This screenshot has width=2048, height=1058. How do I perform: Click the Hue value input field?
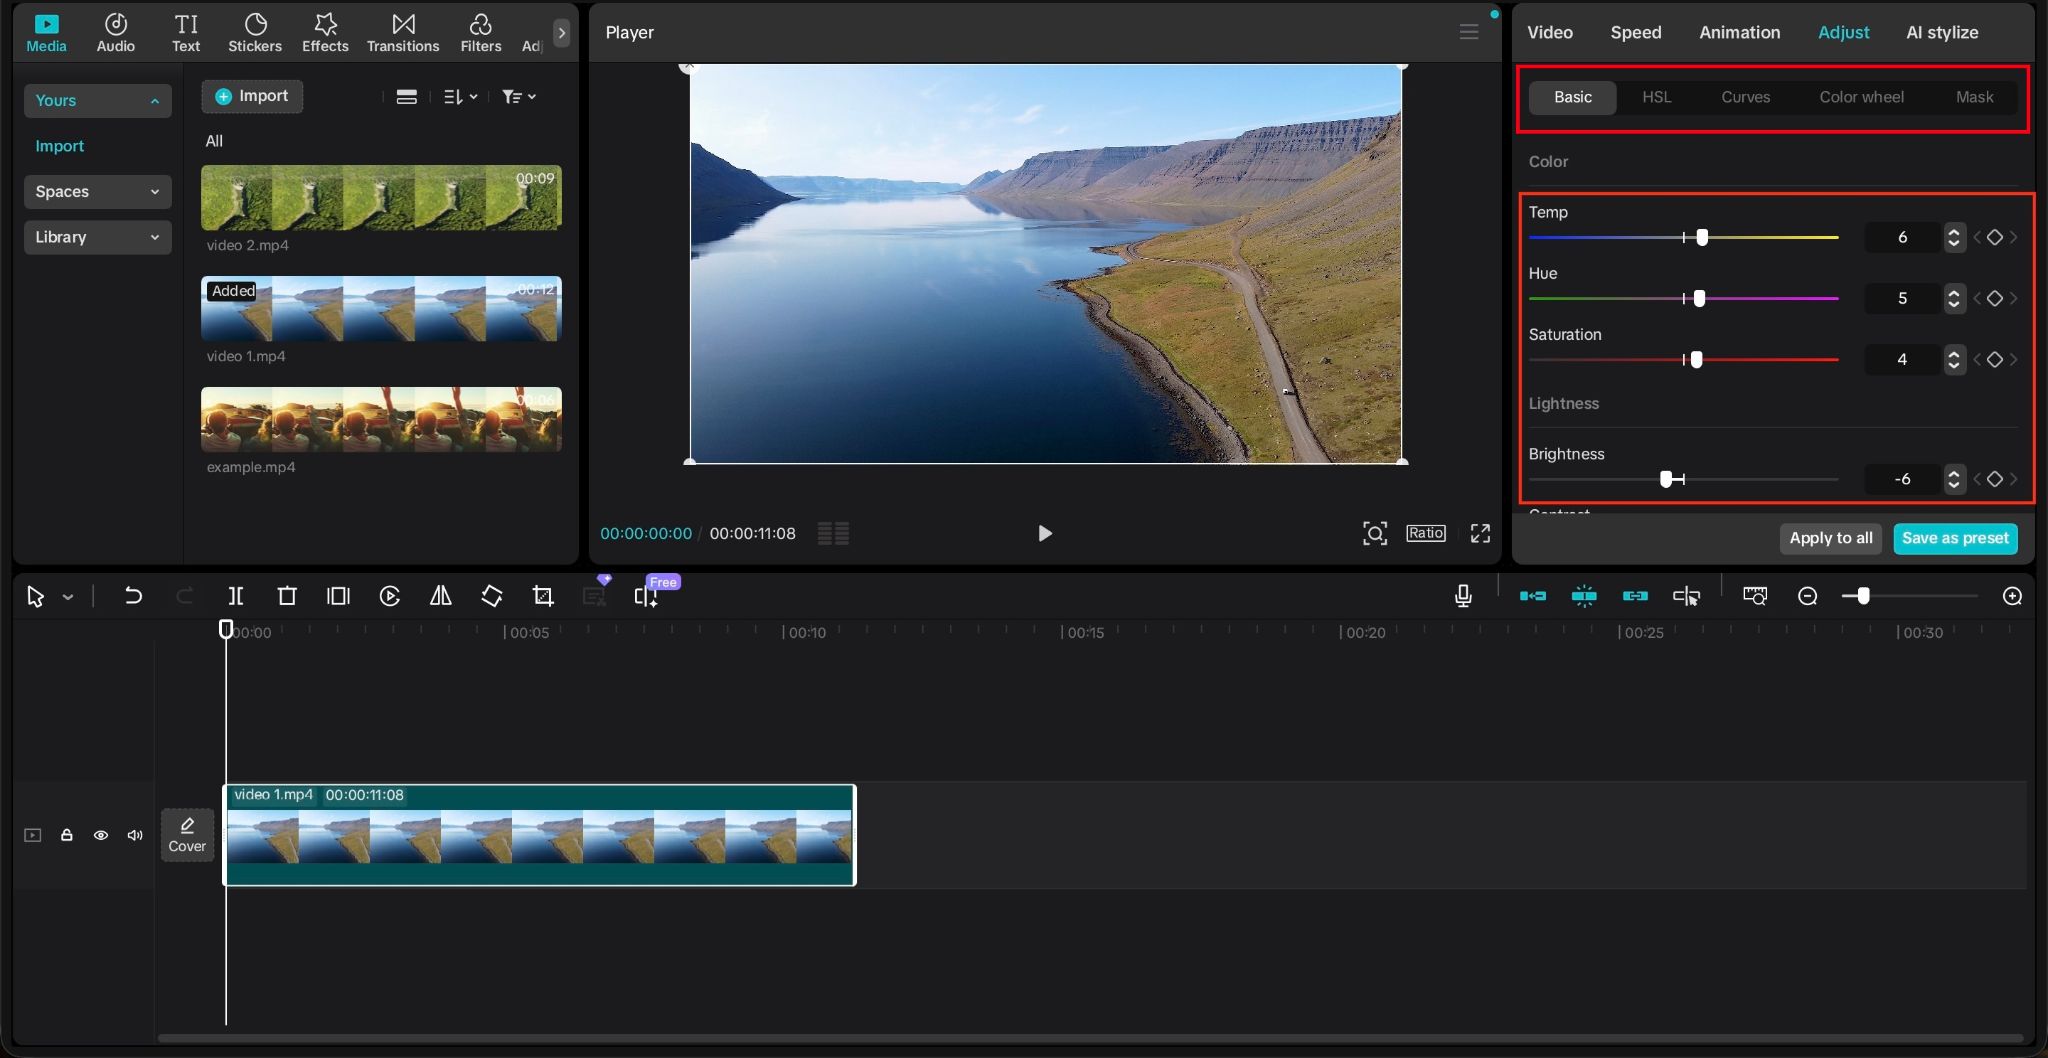(x=1902, y=298)
